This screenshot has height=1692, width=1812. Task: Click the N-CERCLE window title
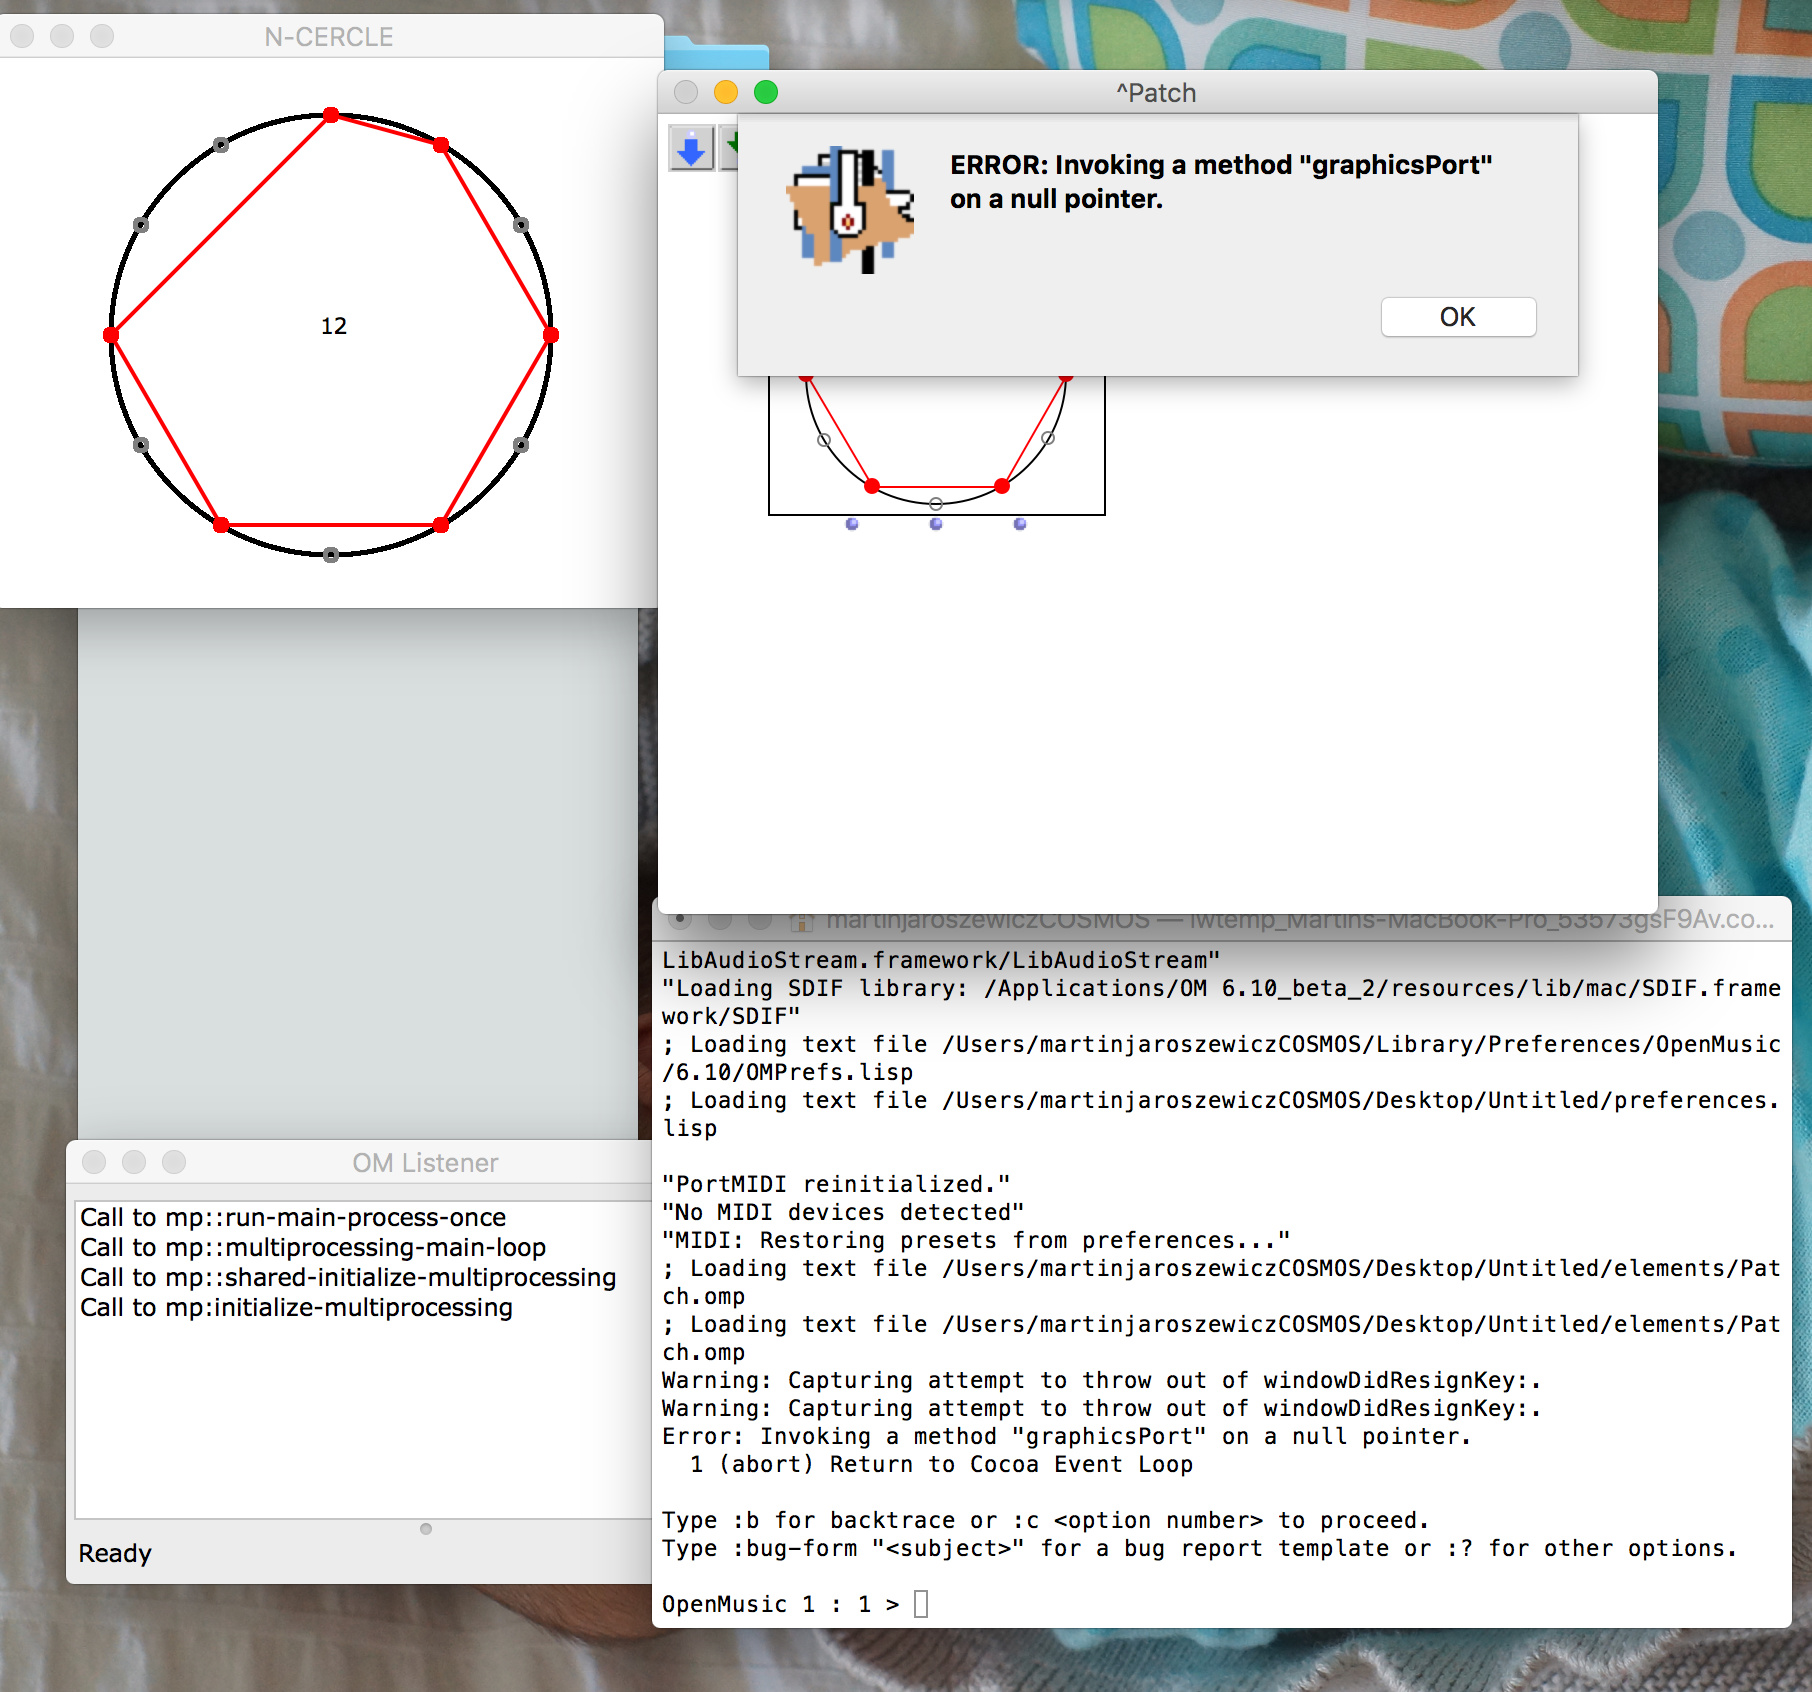point(329,37)
